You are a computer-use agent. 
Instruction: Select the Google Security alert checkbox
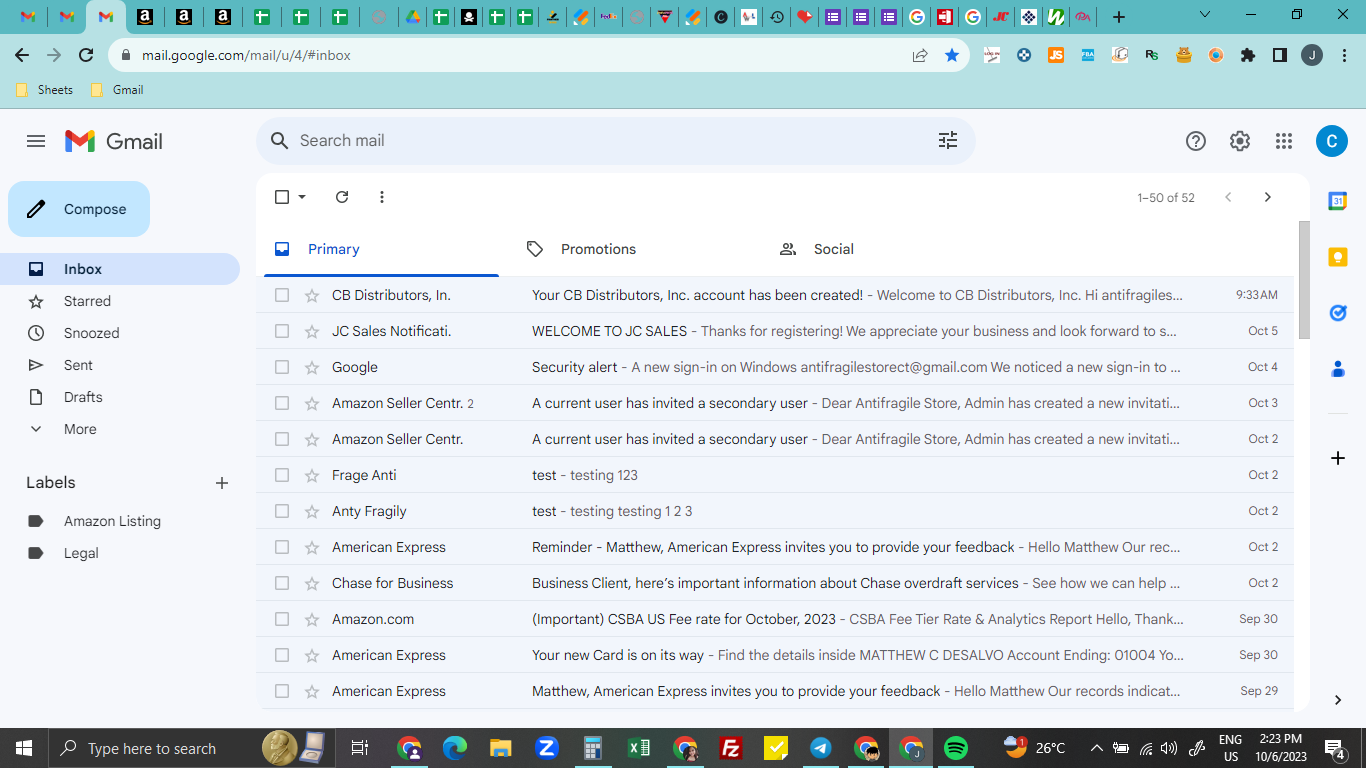[x=282, y=367]
